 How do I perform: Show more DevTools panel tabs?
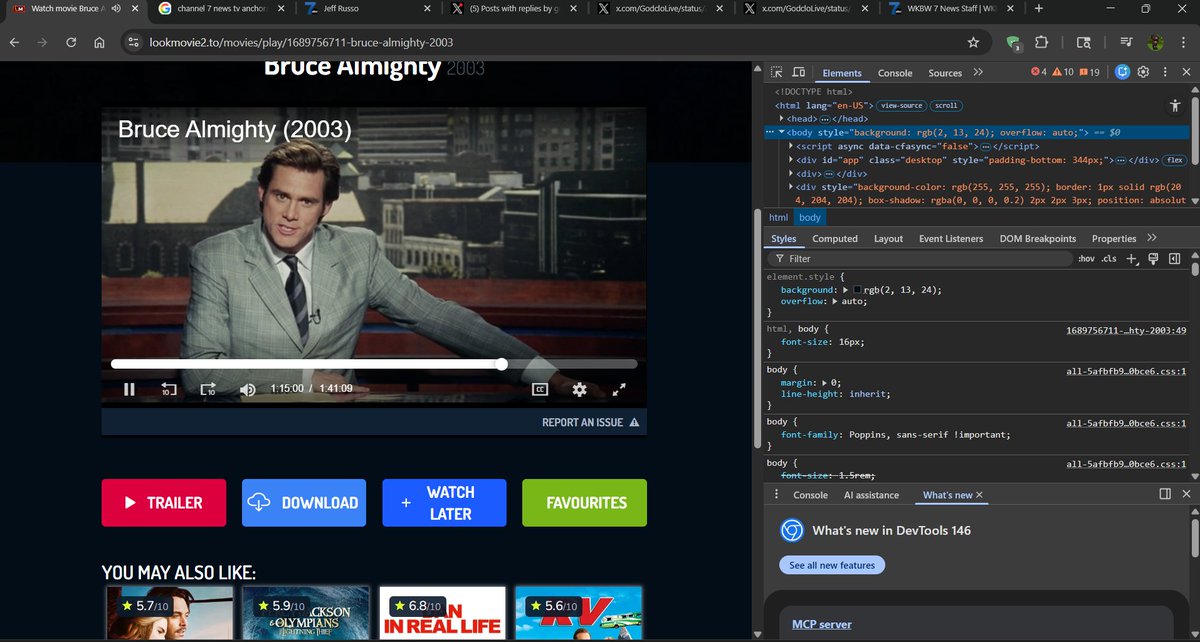[977, 73]
